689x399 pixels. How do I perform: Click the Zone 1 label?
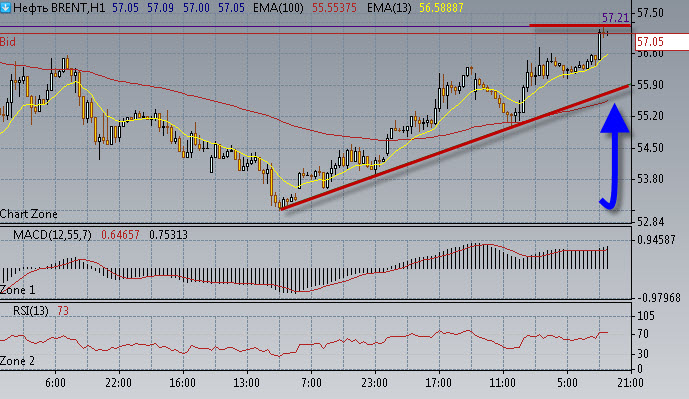17,290
